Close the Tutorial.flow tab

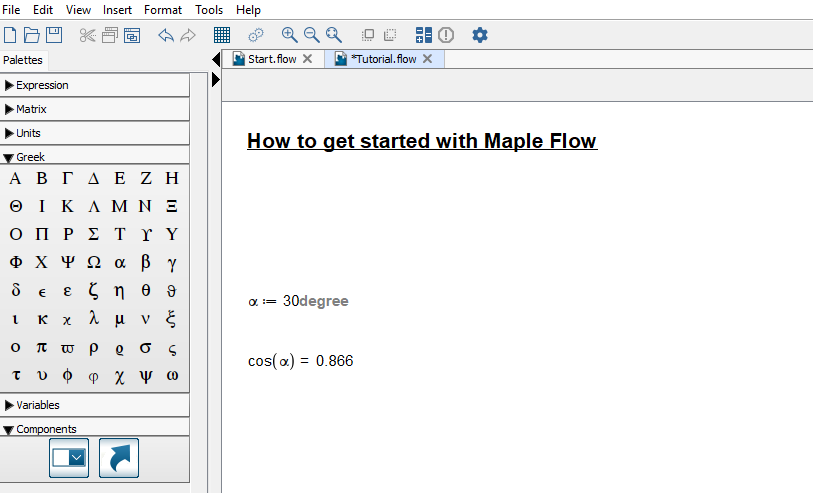coord(427,59)
